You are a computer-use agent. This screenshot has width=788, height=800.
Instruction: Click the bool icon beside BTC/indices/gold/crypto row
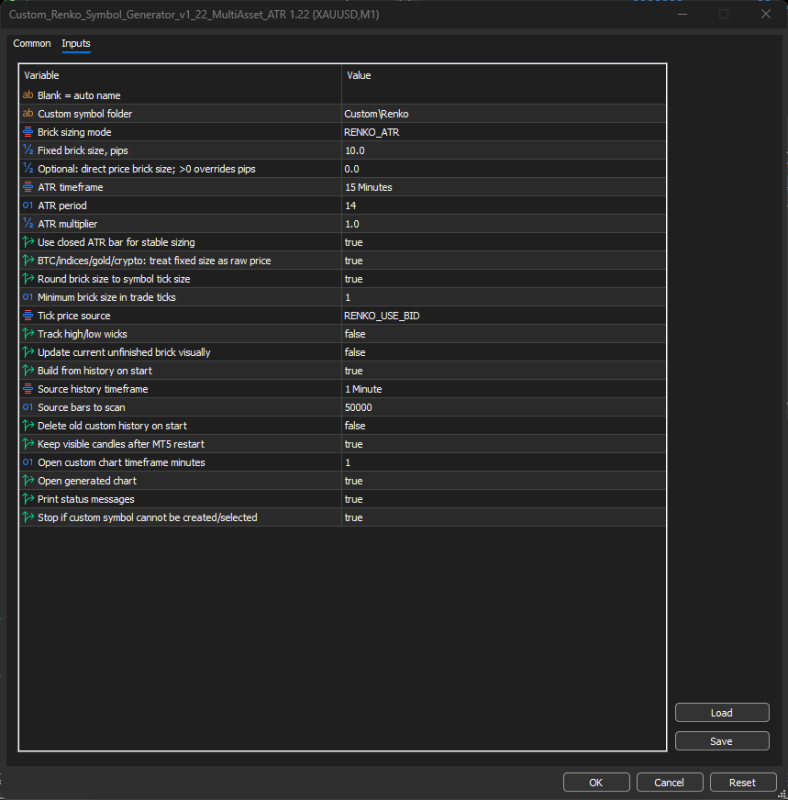point(28,260)
